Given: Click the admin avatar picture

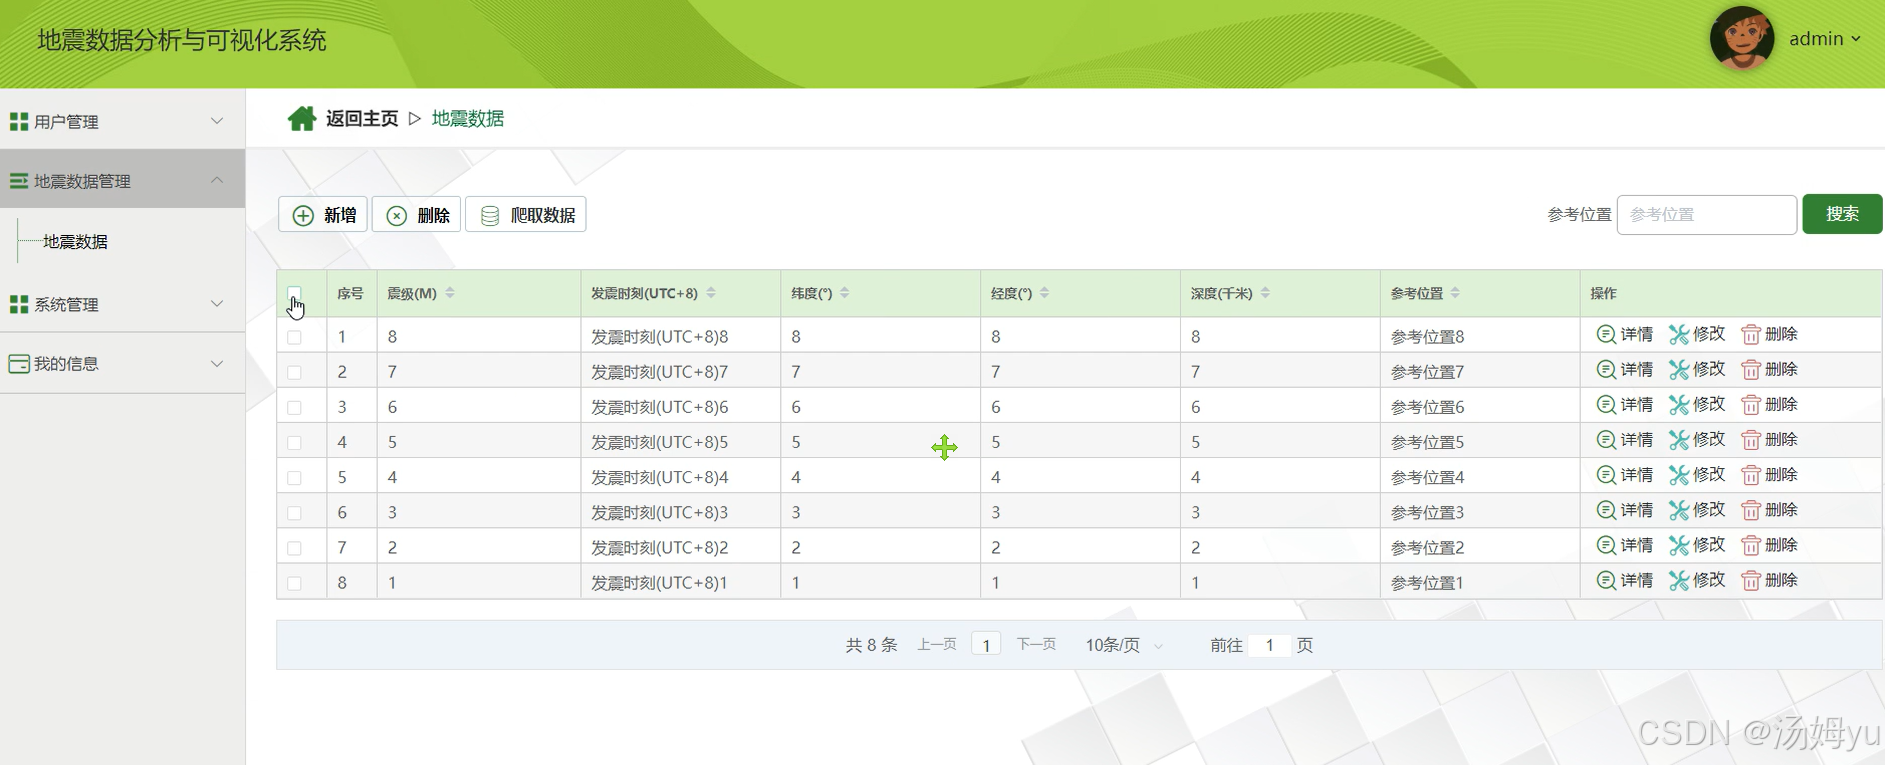Looking at the screenshot, I should pos(1742,39).
